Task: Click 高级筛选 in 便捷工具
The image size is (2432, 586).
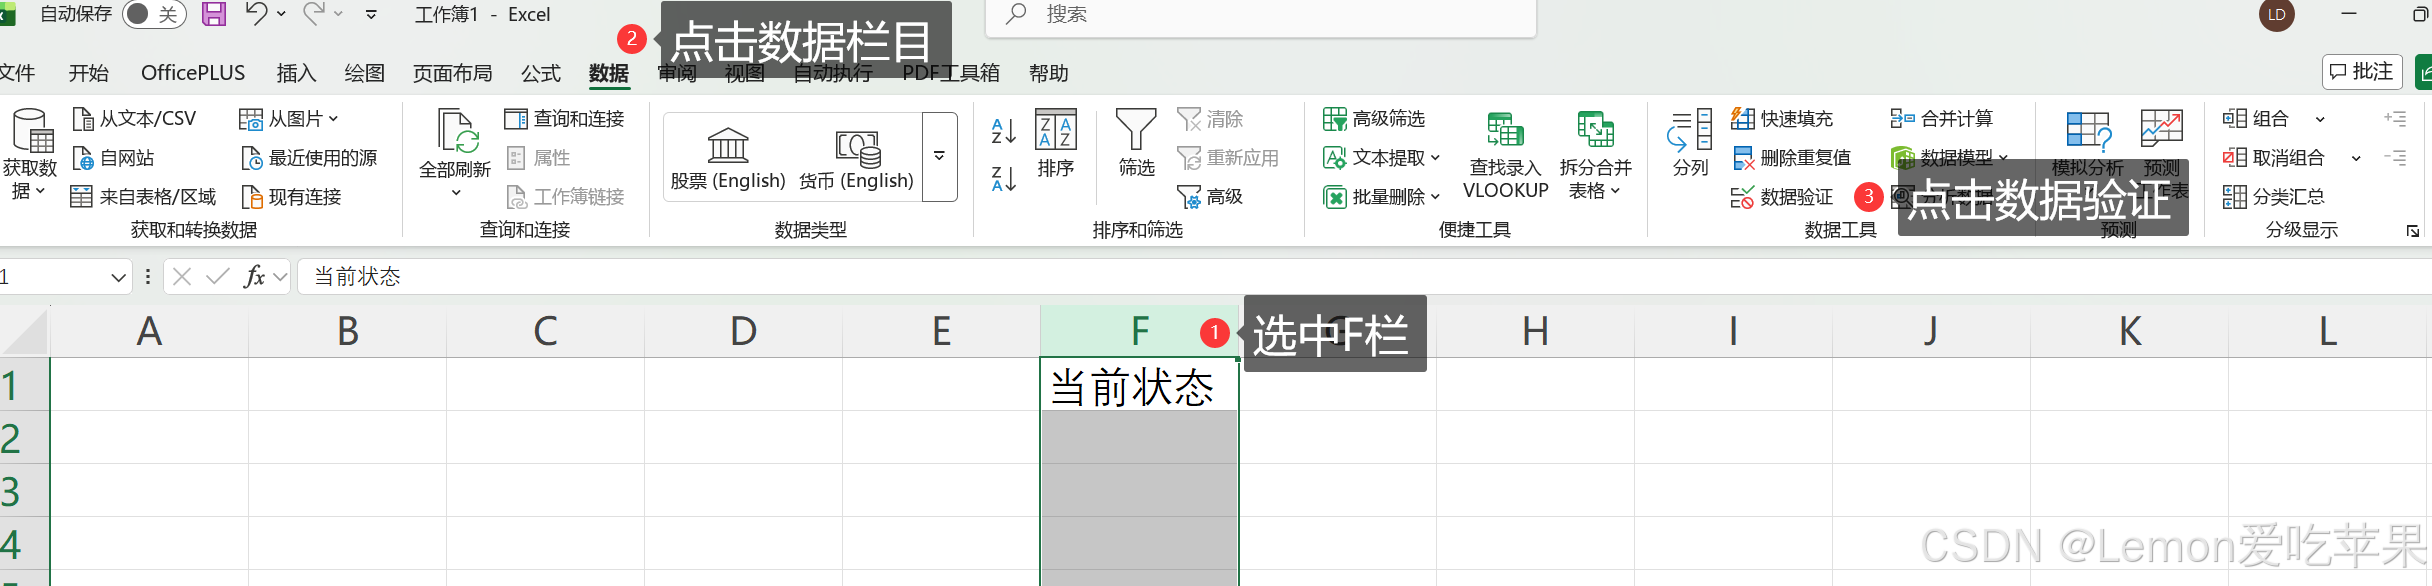Action: click(1374, 119)
